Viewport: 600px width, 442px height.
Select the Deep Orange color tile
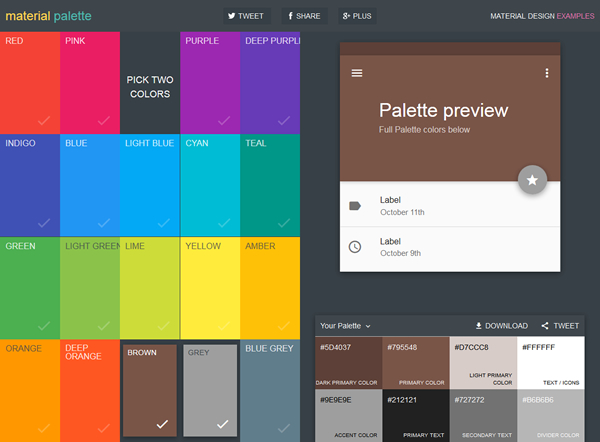coord(90,391)
